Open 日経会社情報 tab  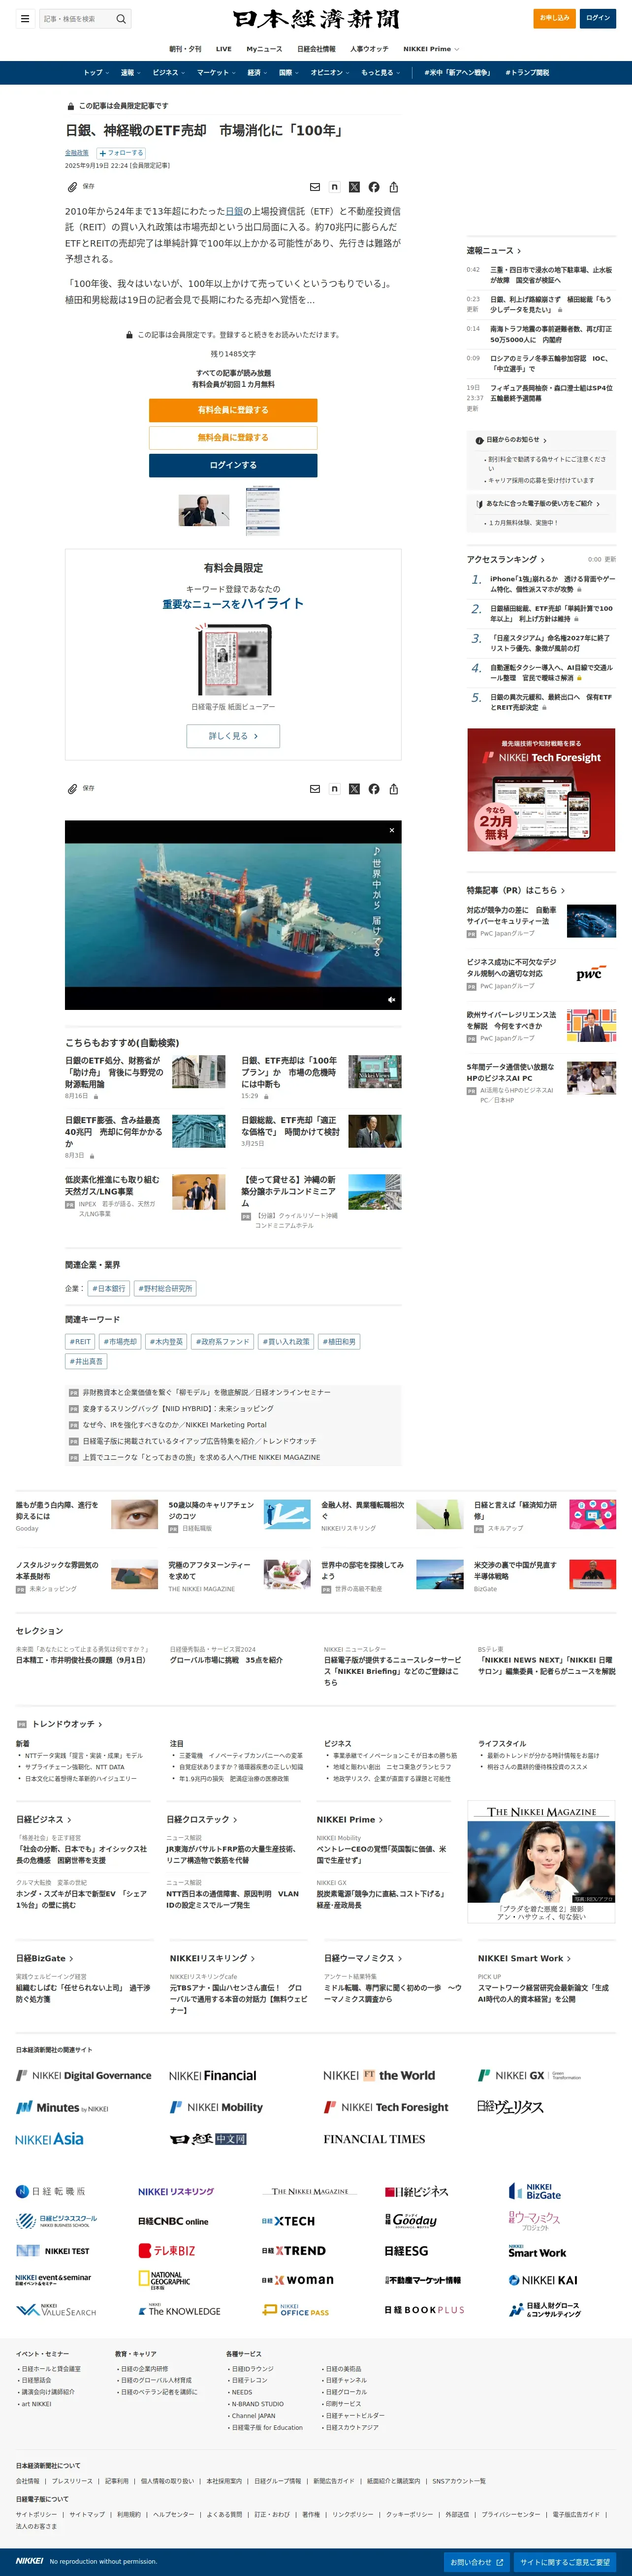(x=316, y=49)
